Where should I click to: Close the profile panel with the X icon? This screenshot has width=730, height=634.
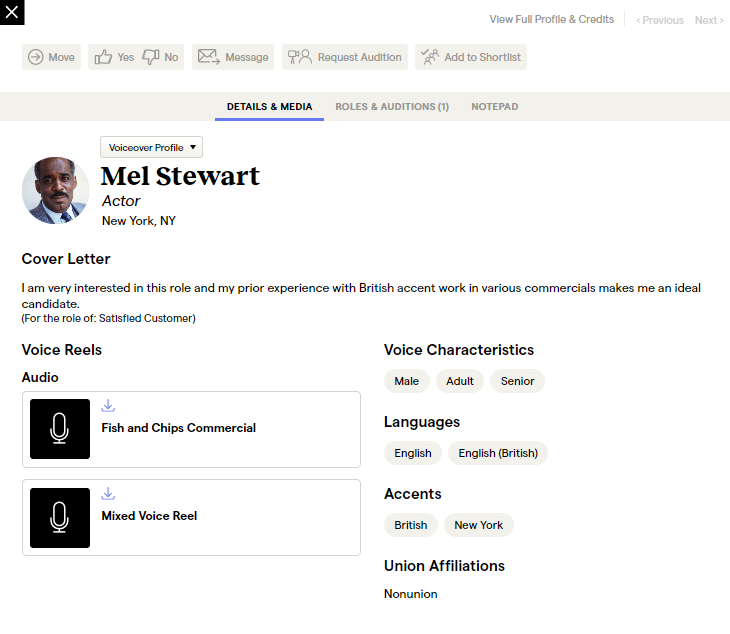click(12, 12)
